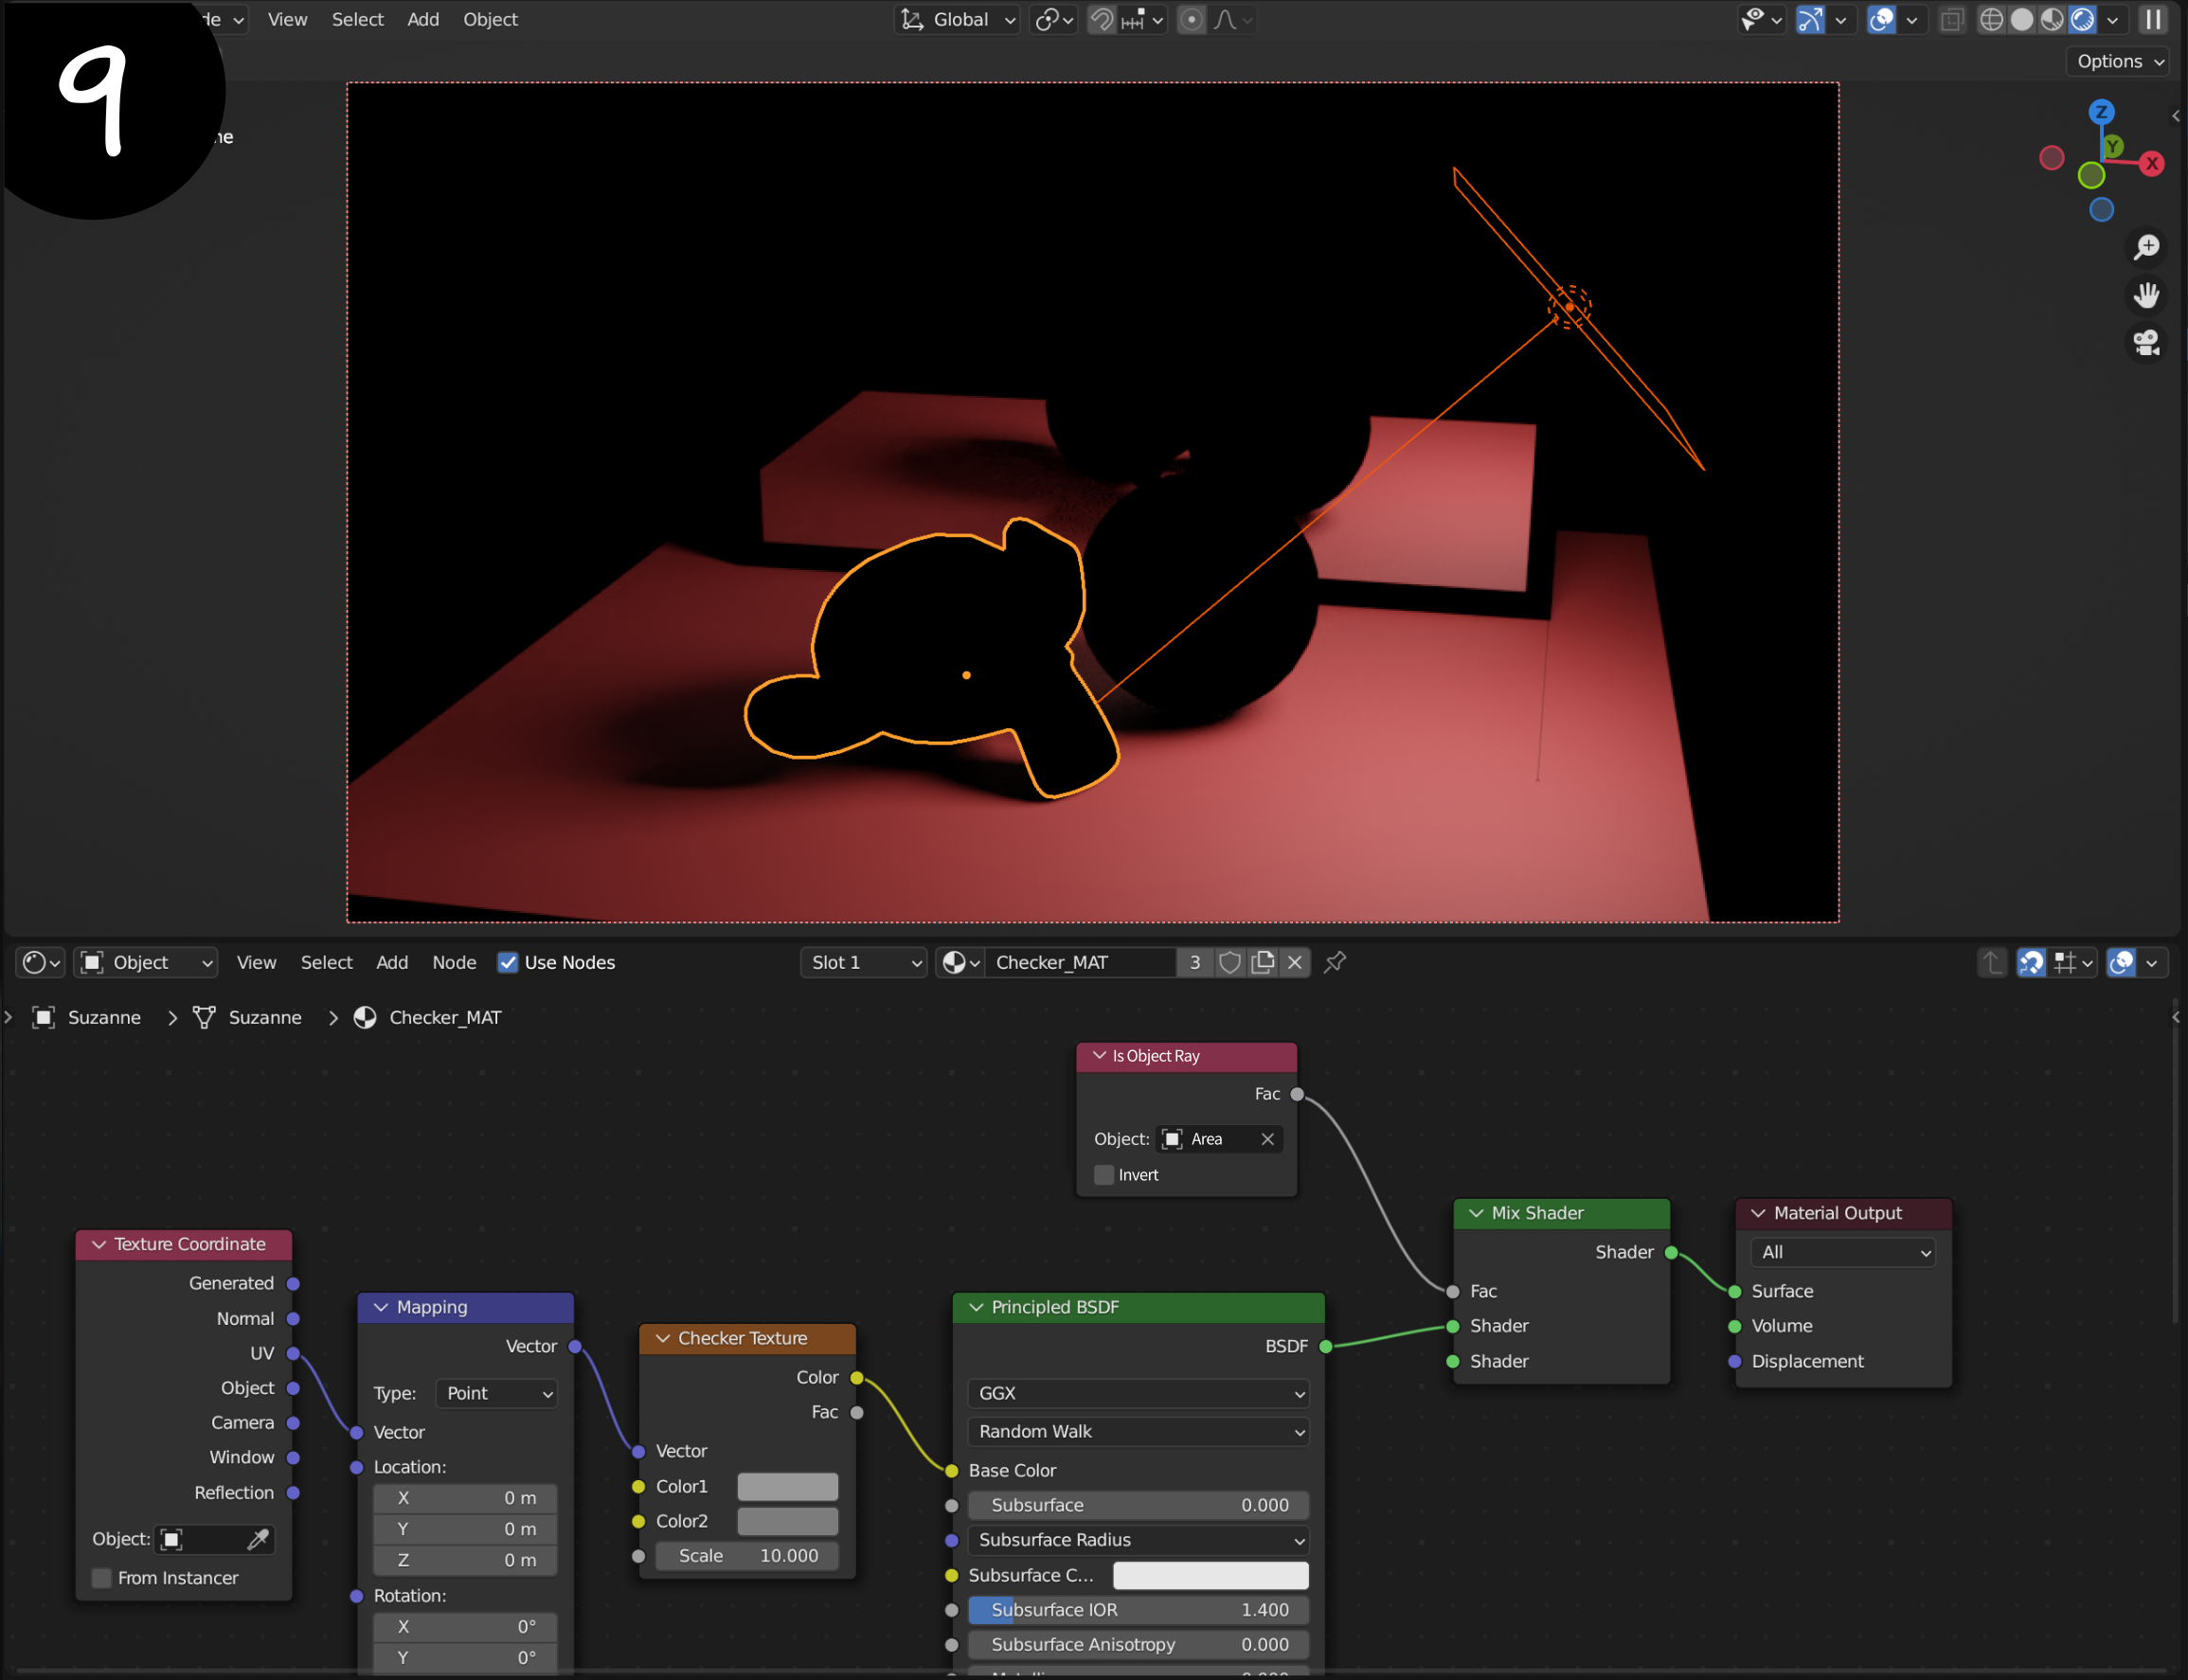Duplicate material with new material icon

point(1263,962)
